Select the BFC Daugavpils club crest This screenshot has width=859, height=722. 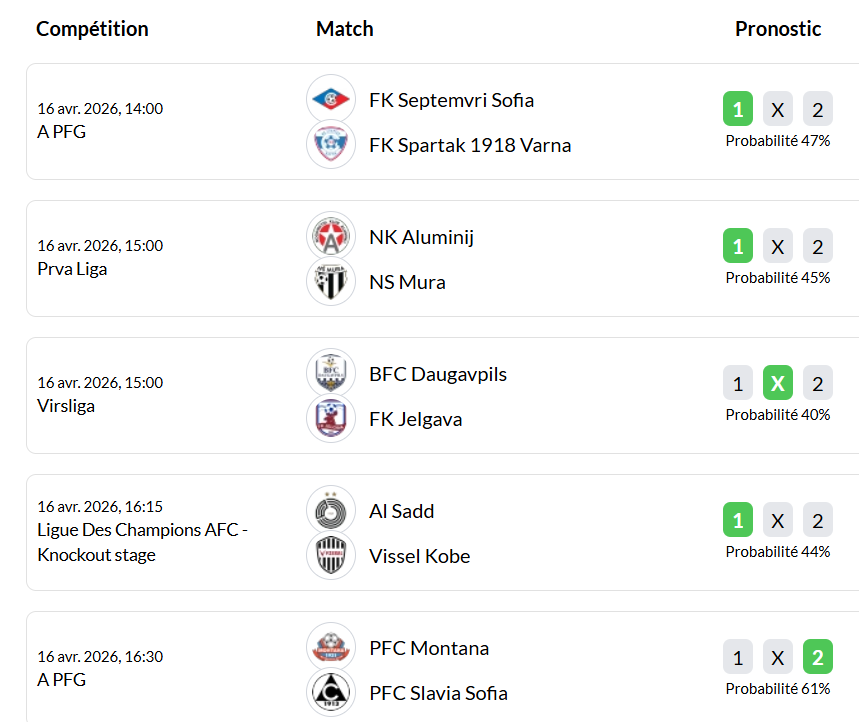click(x=331, y=373)
